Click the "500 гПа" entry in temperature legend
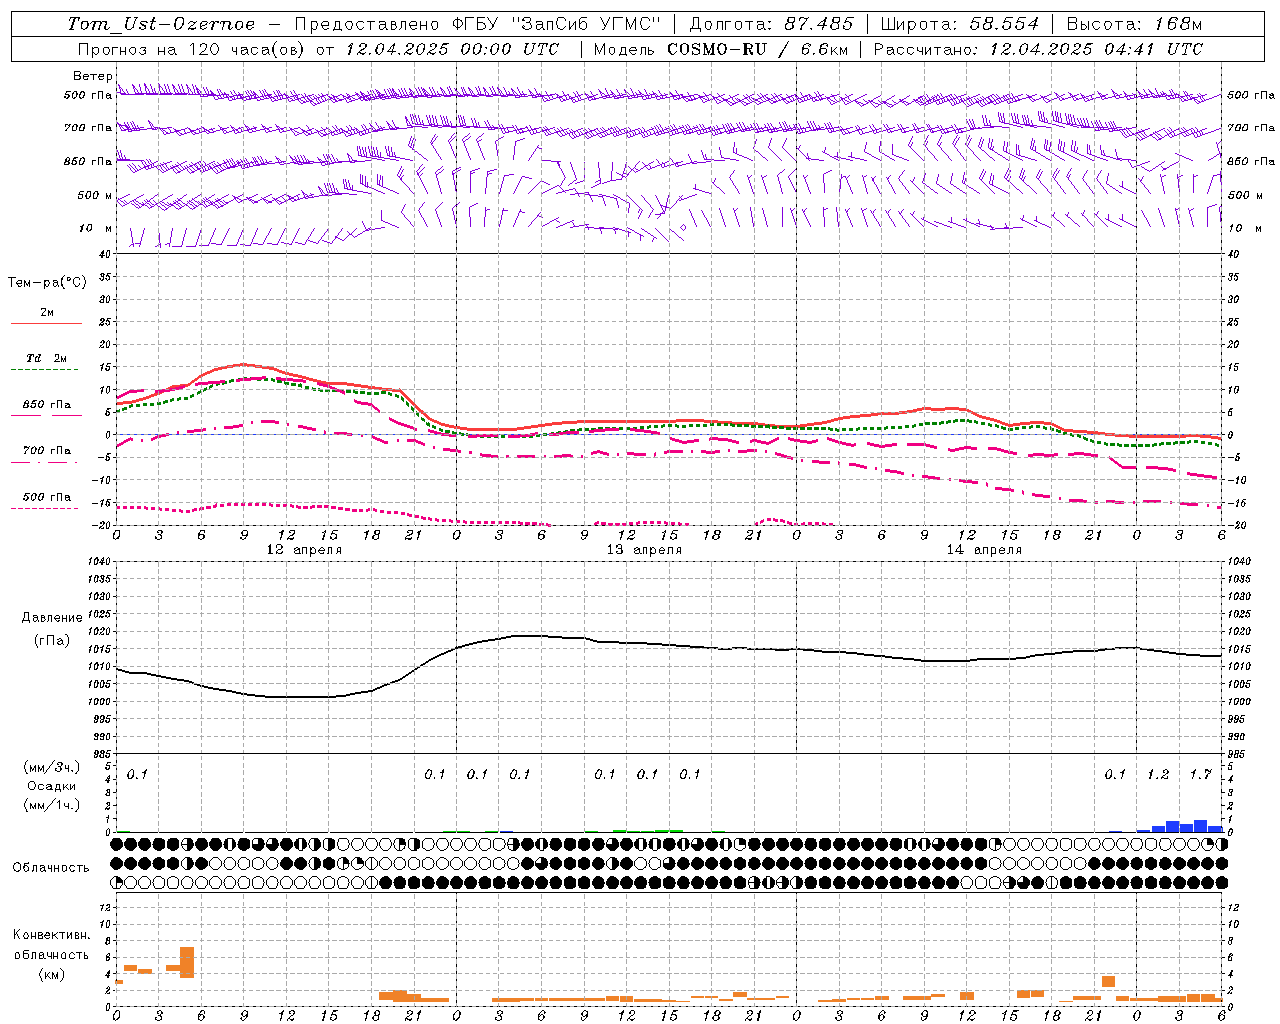This screenshot has height=1024, width=1280. [x=47, y=496]
